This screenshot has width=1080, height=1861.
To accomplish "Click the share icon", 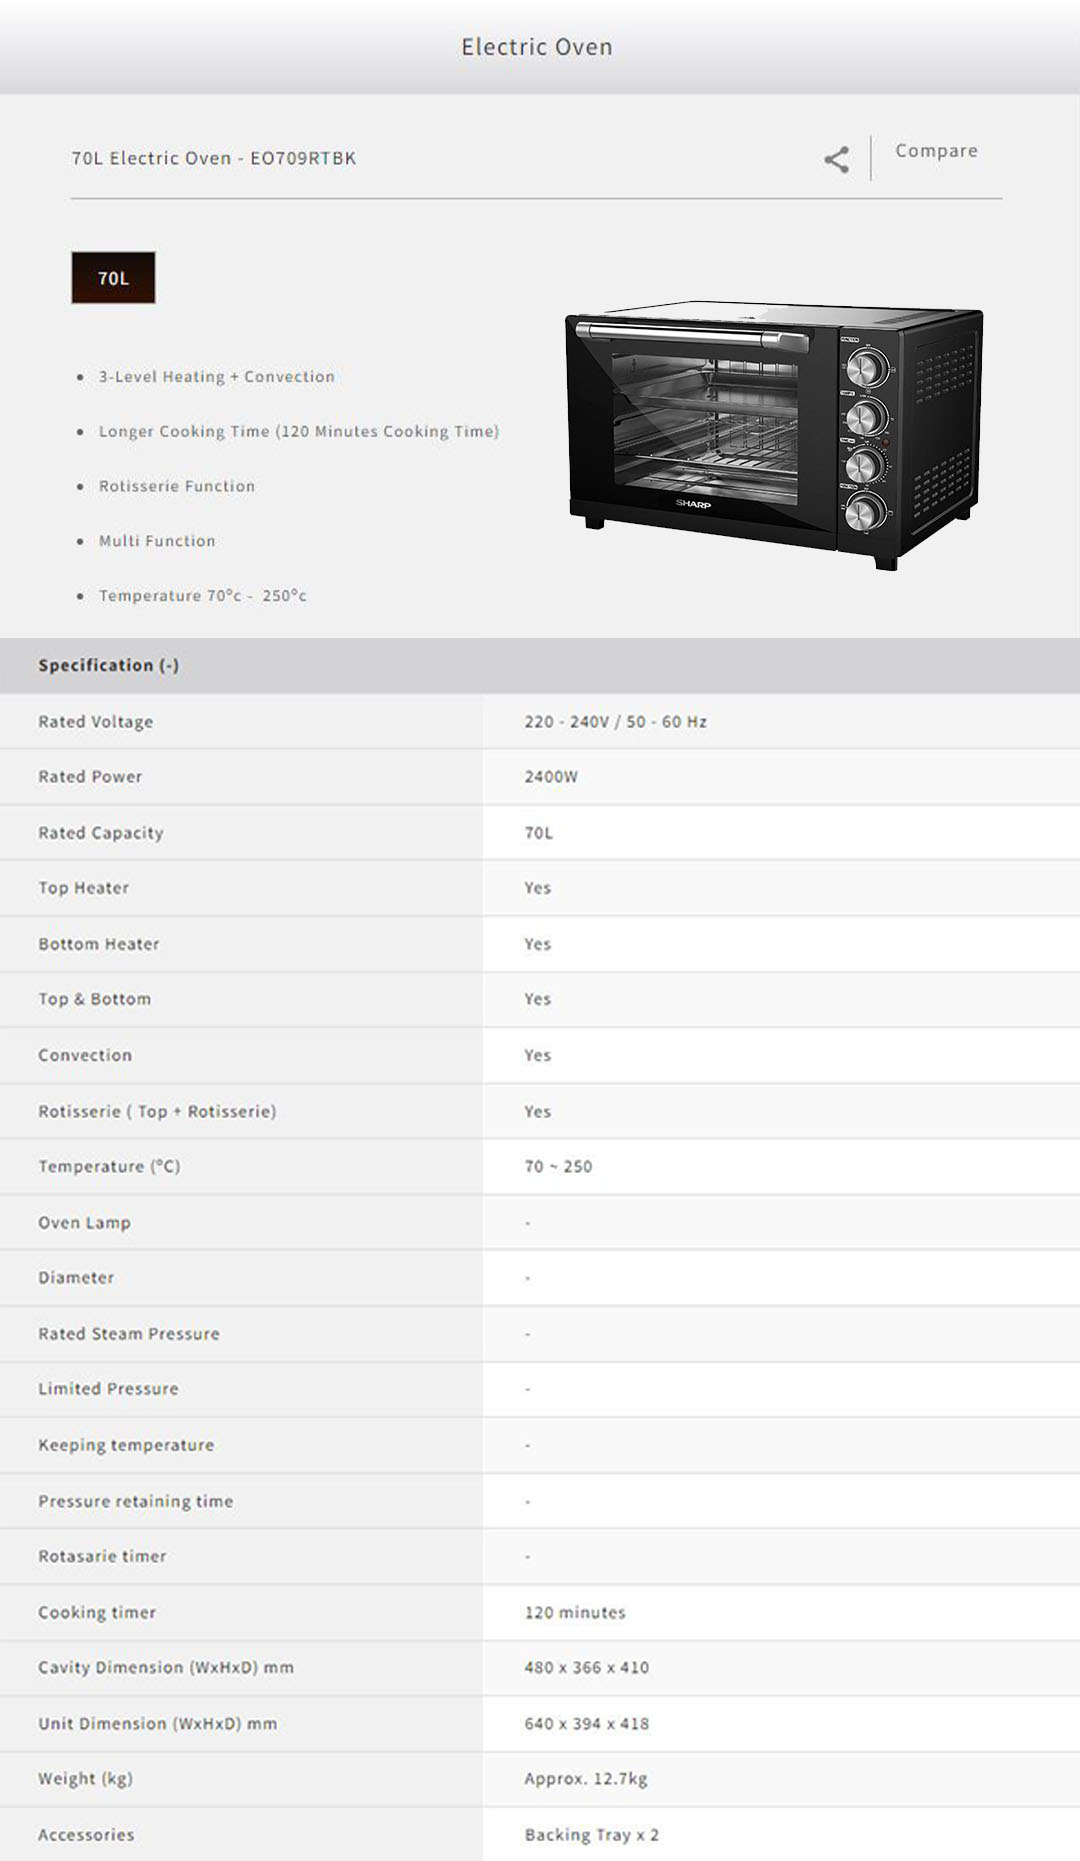I will [x=837, y=159].
